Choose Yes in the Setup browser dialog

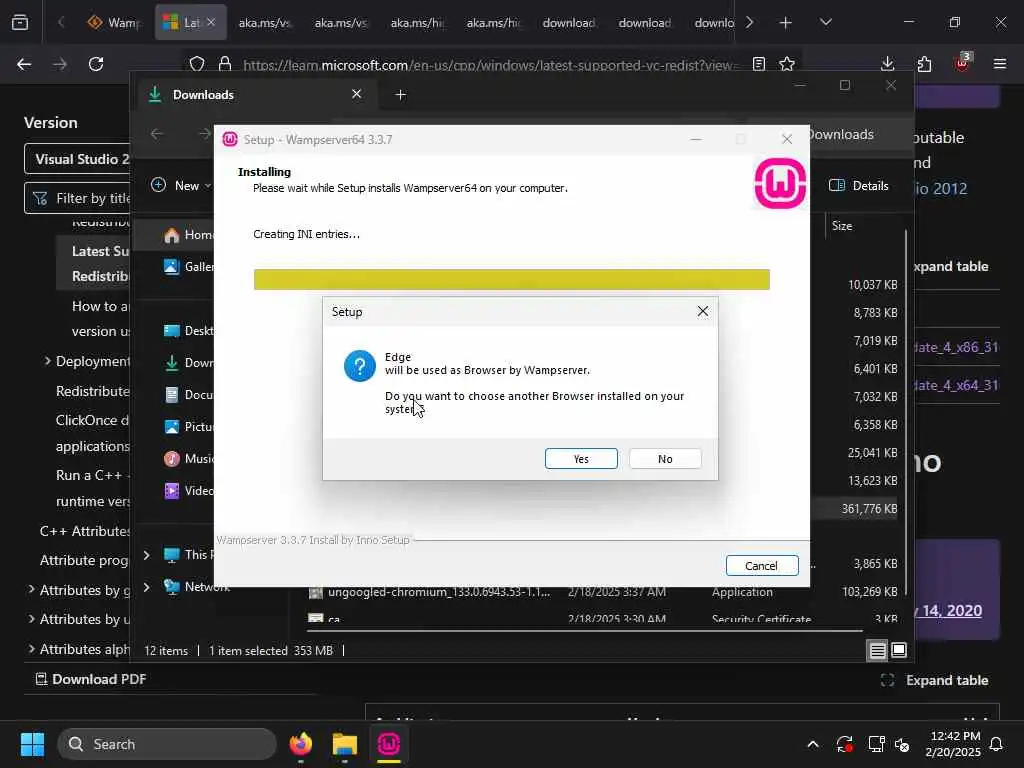point(581,458)
